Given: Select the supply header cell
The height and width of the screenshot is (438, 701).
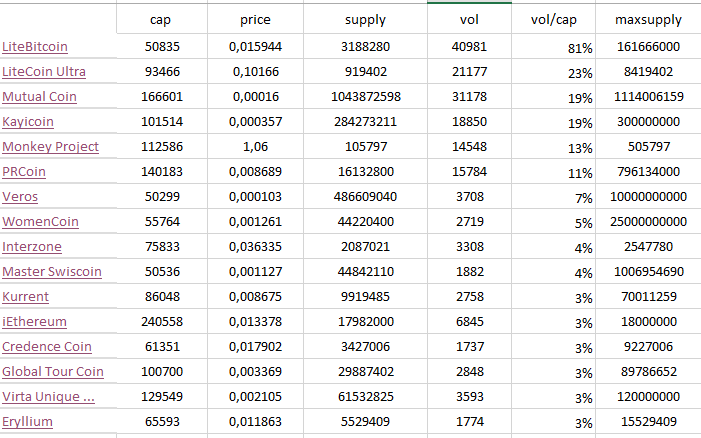Looking at the screenshot, I should point(365,20).
